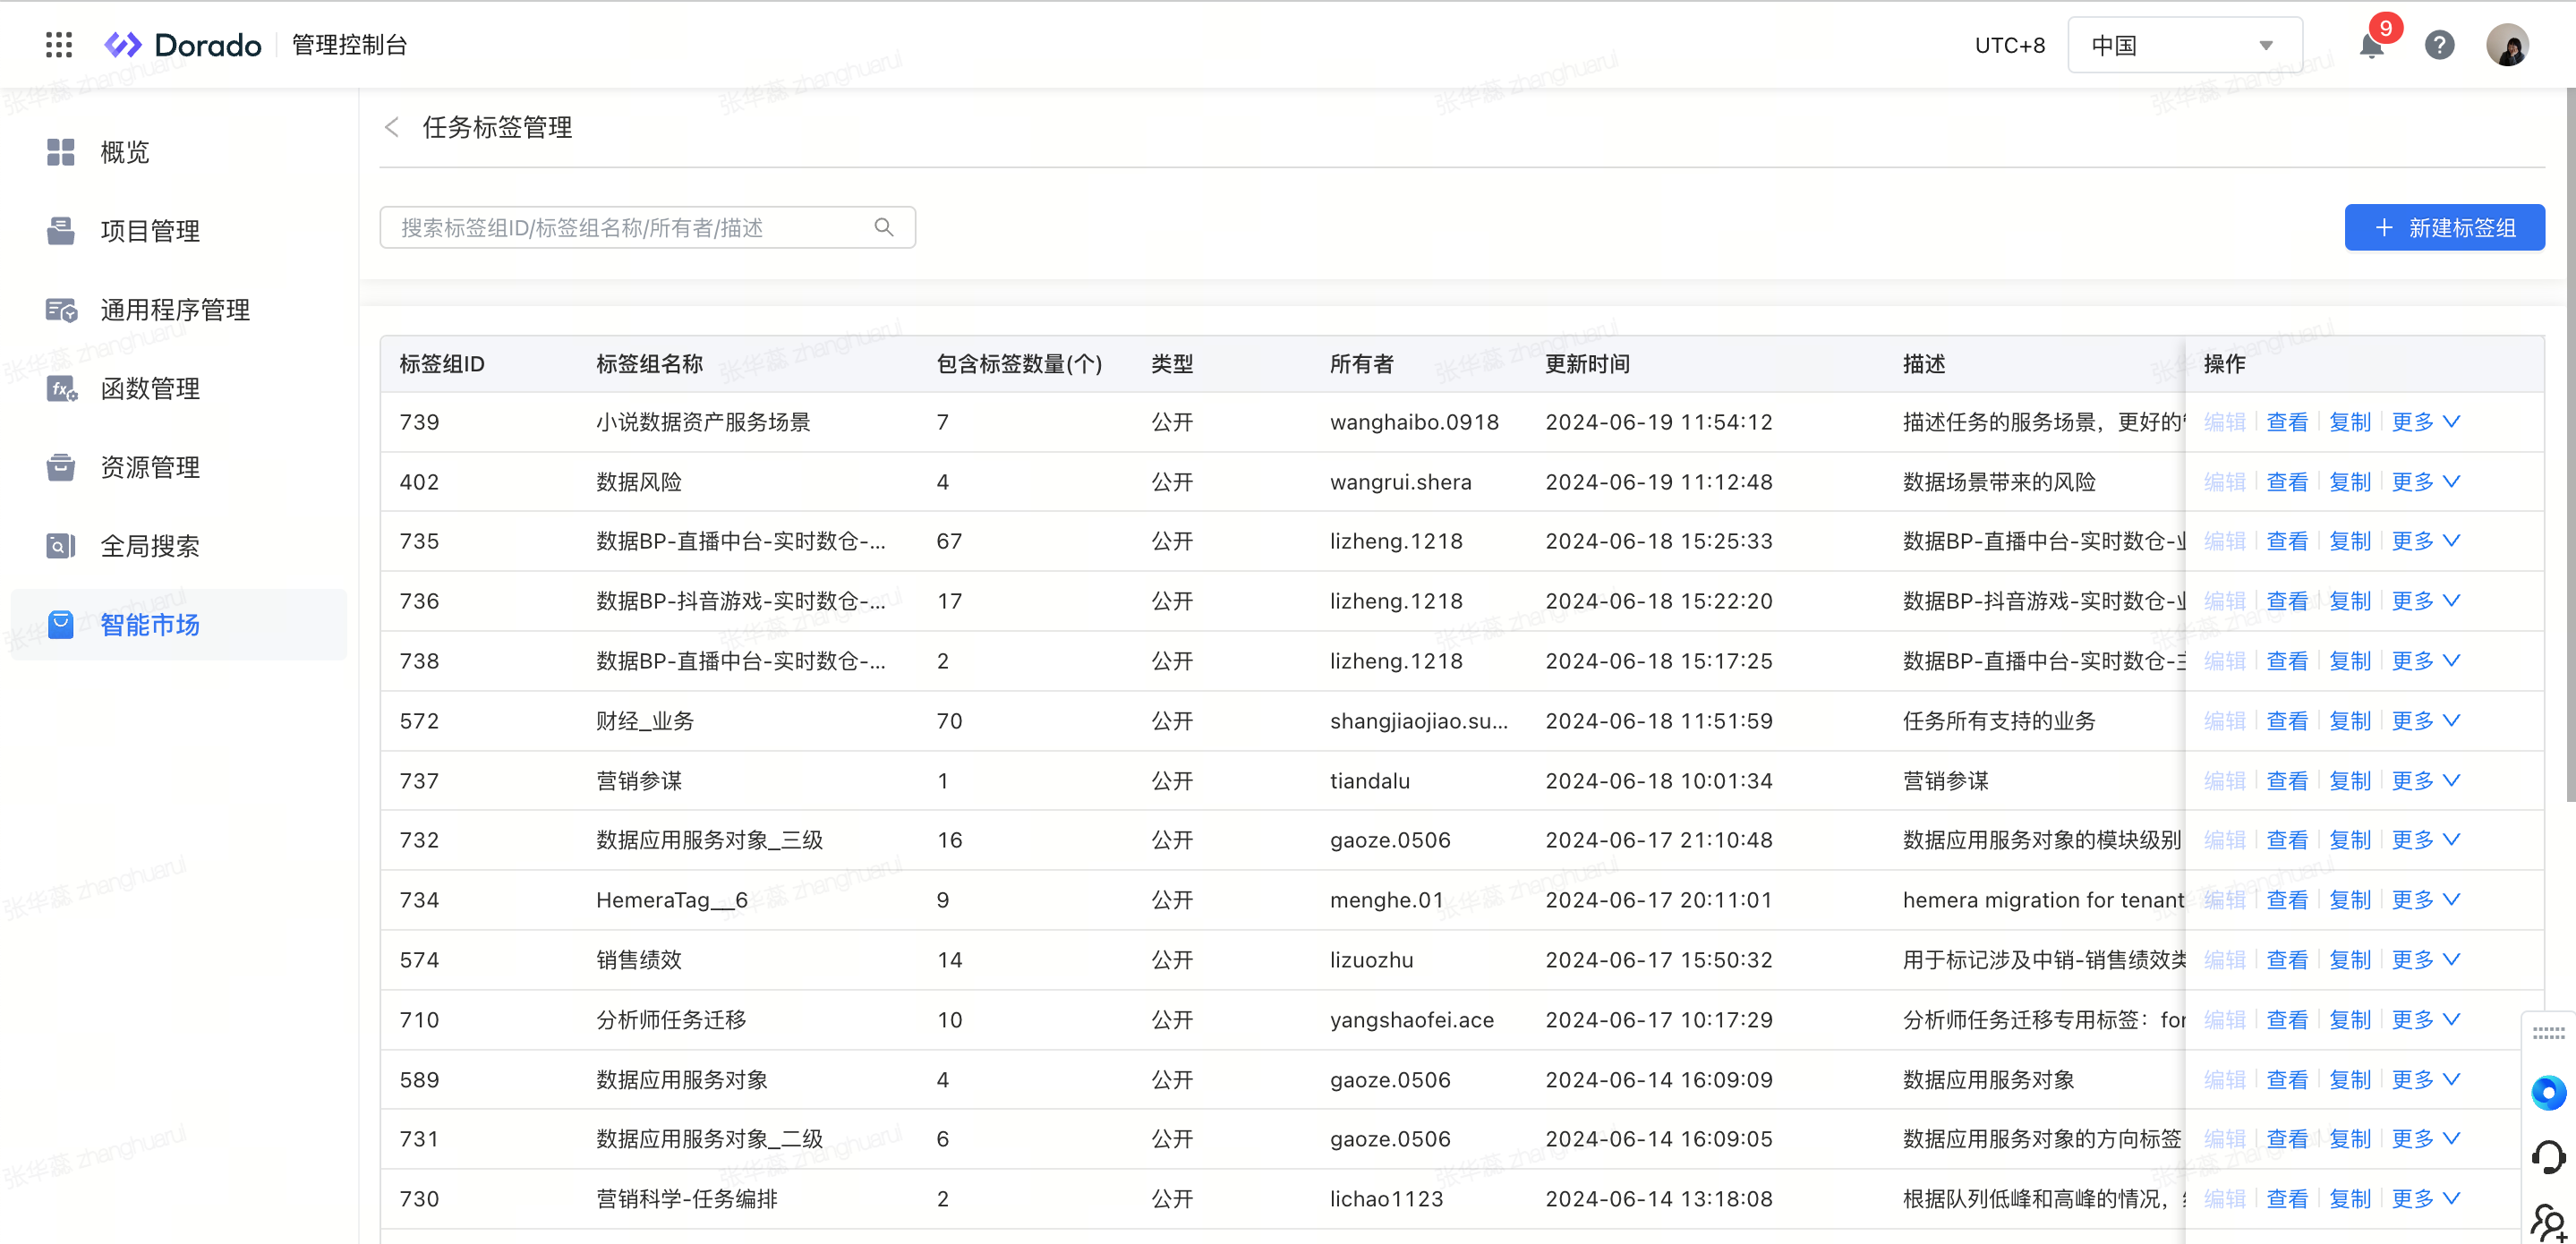Viewport: 2576px width, 1244px height.
Task: Go back with the left arrow icon
Action: click(392, 127)
